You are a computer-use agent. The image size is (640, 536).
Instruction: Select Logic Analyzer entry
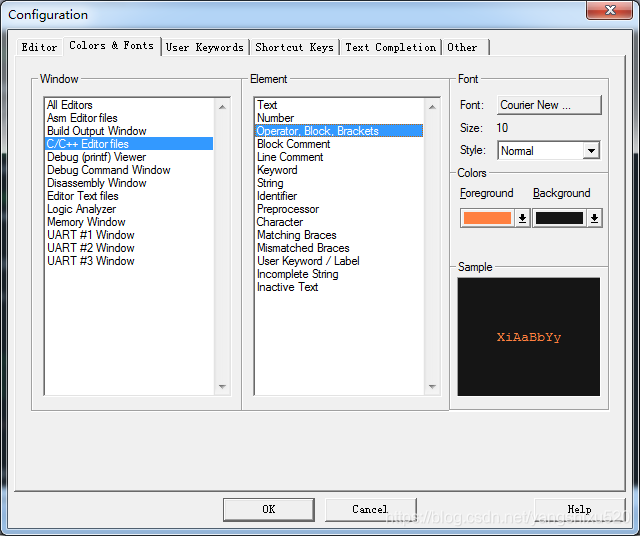pyautogui.click(x=129, y=209)
